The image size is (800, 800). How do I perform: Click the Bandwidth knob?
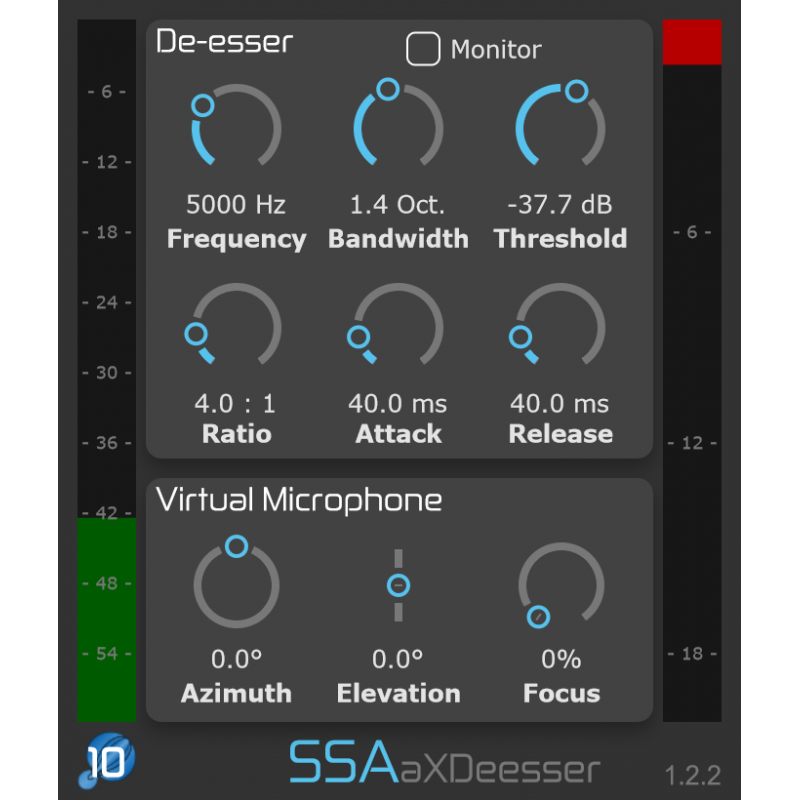(399, 128)
